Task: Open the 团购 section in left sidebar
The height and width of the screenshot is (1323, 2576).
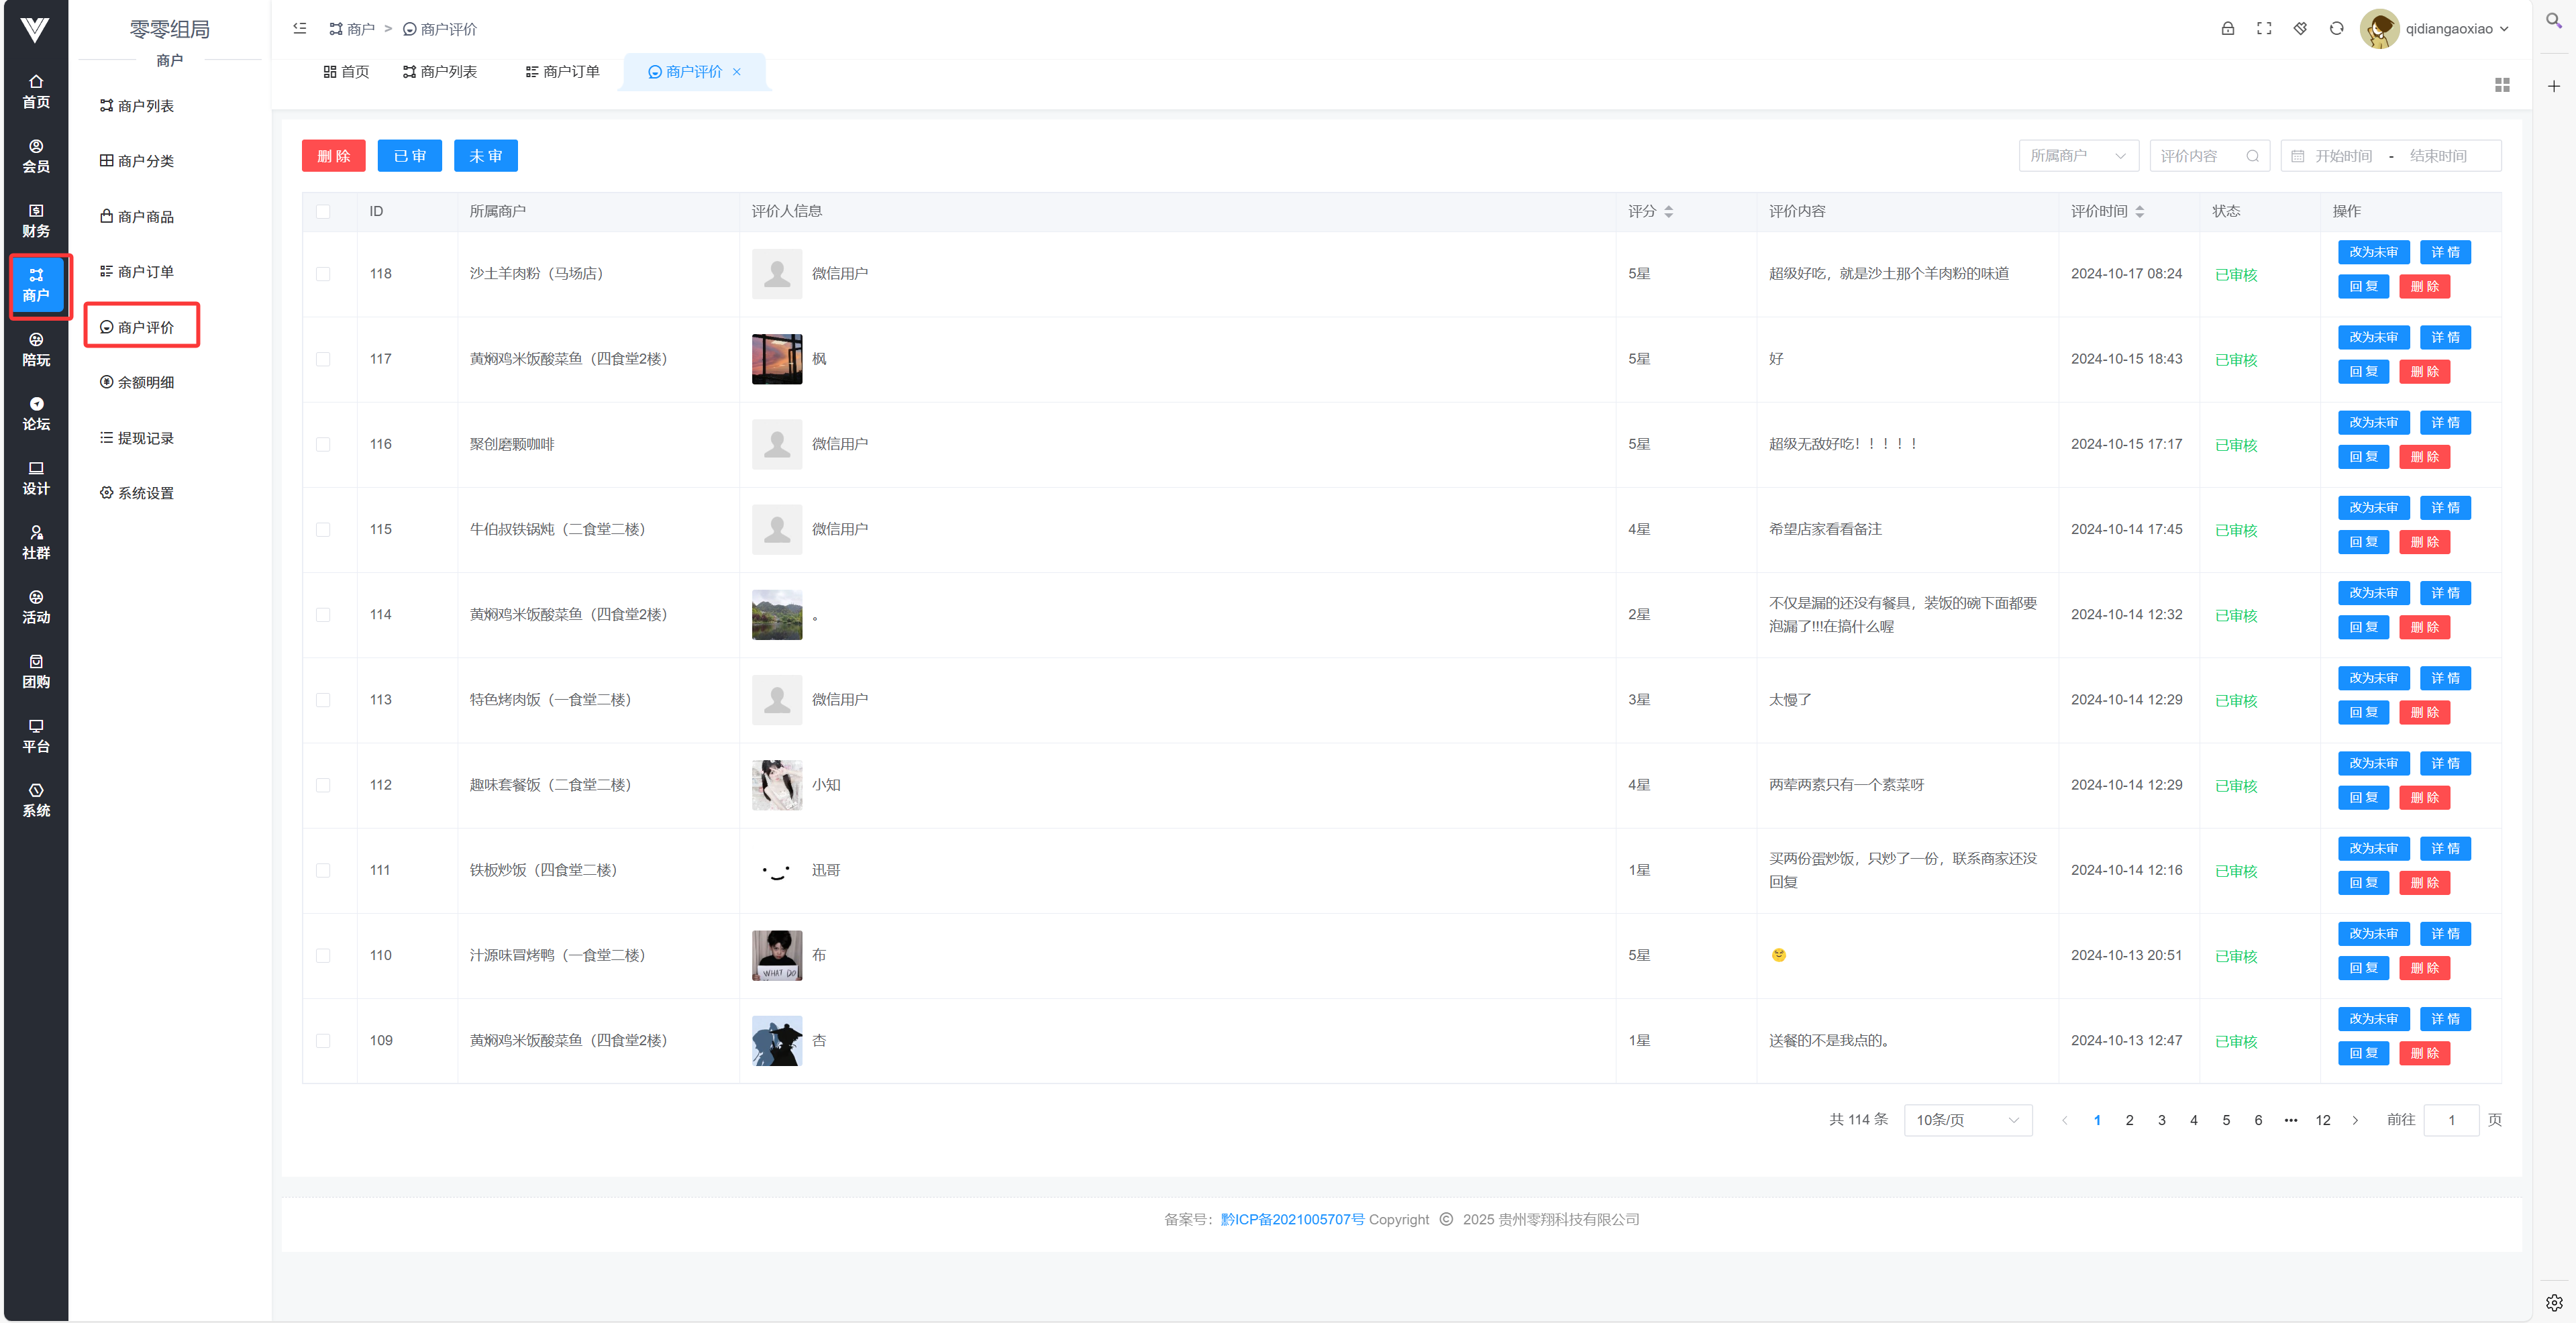Action: click(x=36, y=671)
